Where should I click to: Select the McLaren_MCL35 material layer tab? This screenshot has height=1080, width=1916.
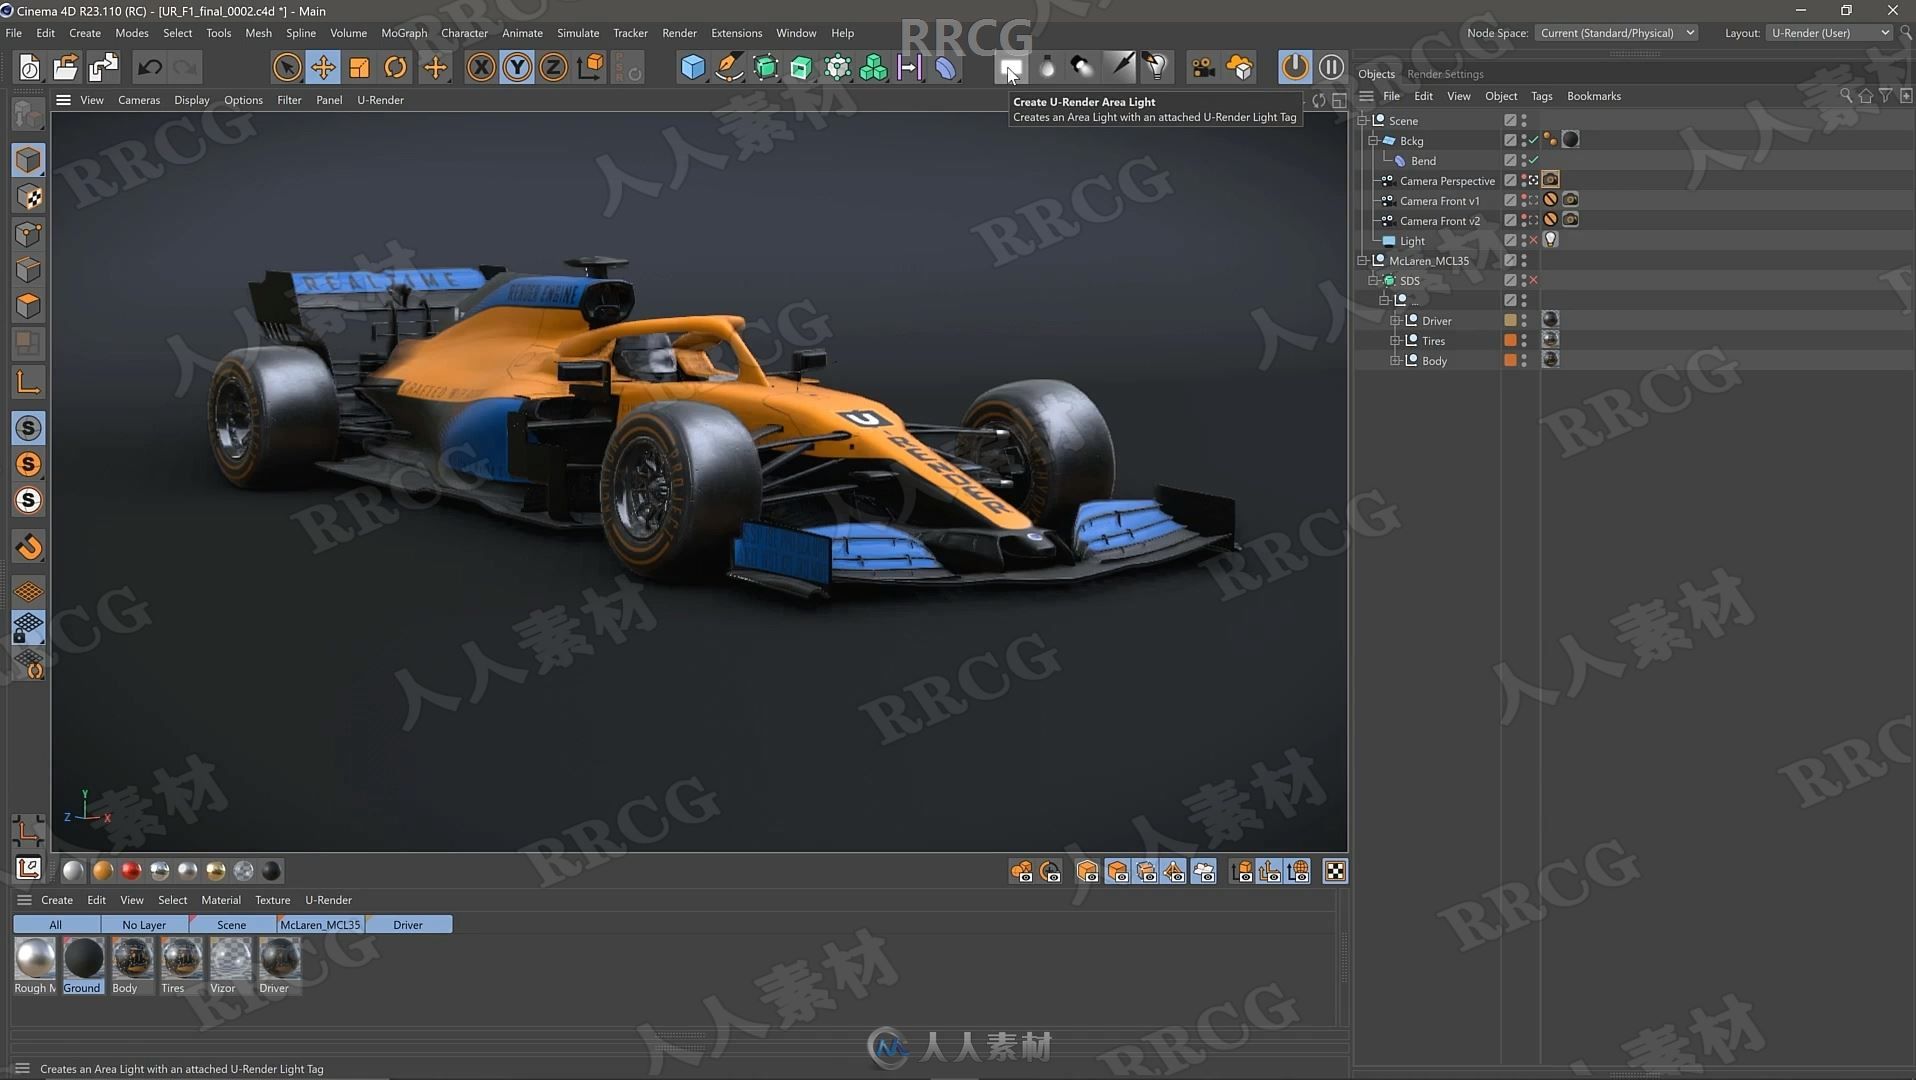click(320, 925)
